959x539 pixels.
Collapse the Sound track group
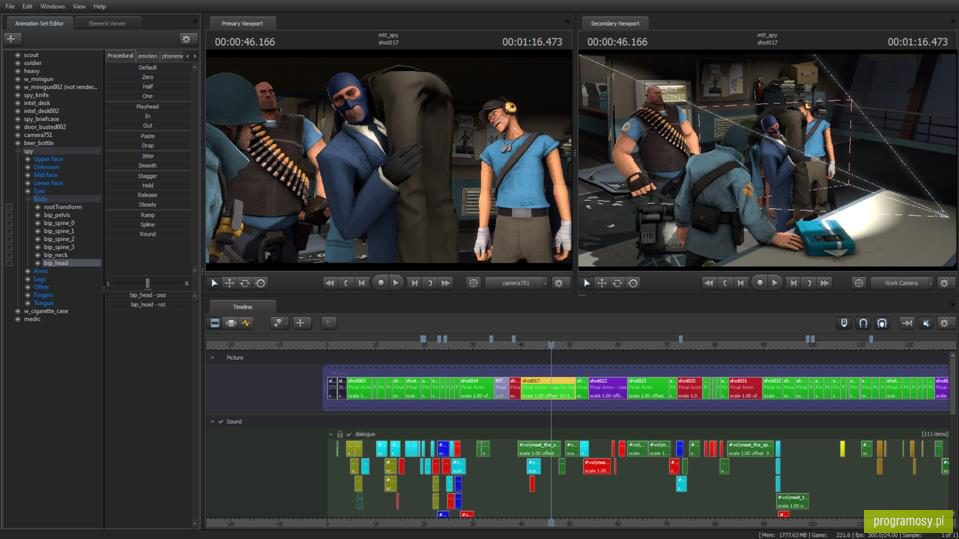pyautogui.click(x=213, y=422)
